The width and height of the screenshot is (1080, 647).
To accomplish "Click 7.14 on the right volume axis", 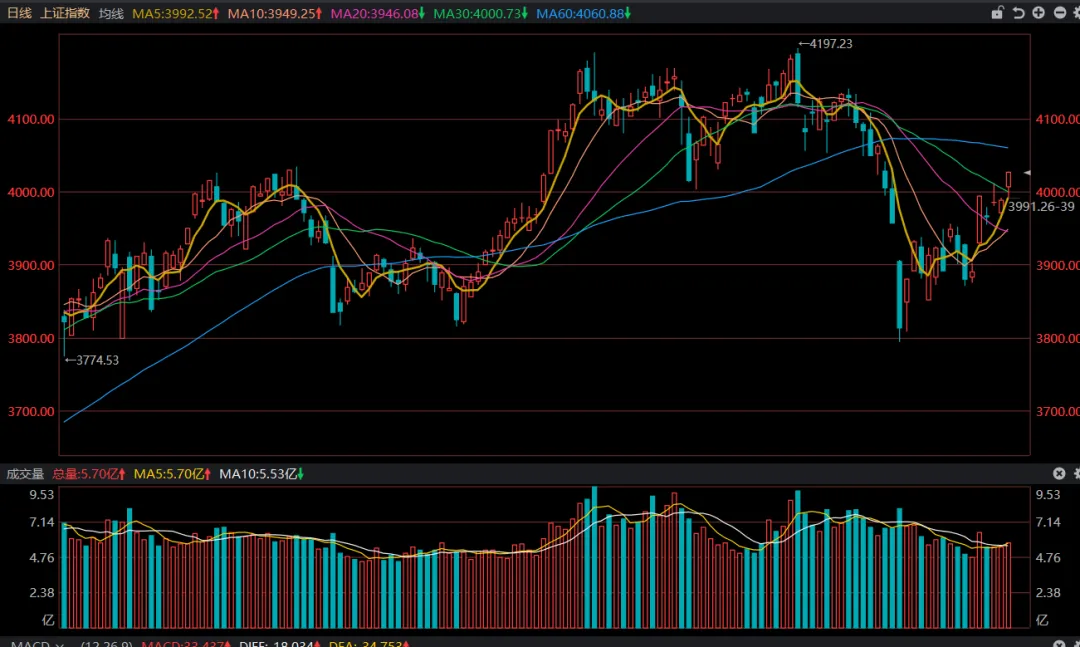I will (1048, 522).
